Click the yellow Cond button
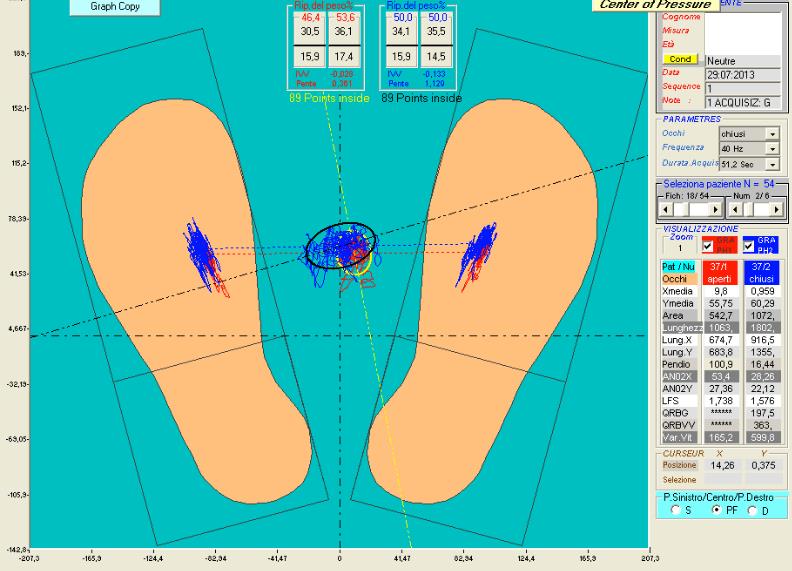Image resolution: width=792 pixels, height=571 pixels. tap(680, 59)
